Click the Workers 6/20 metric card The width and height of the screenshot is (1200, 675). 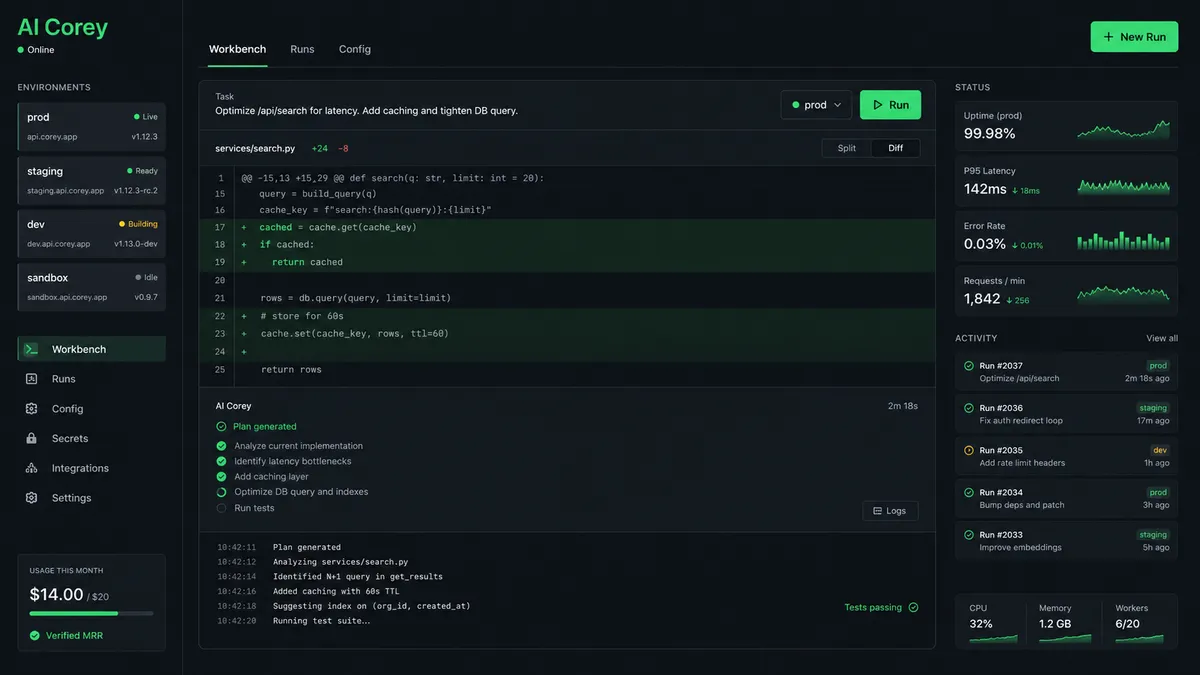point(1141,622)
